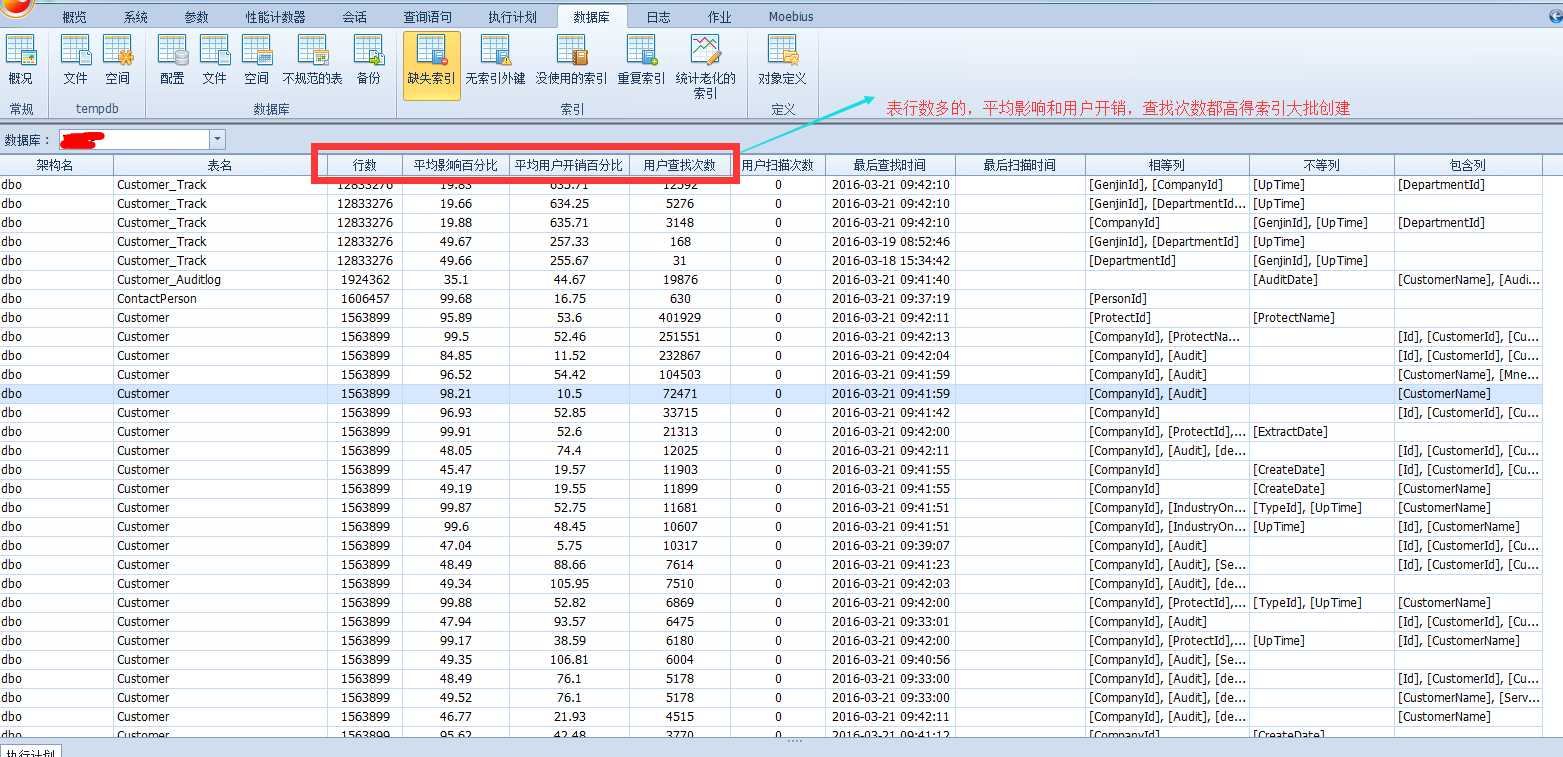Switch to the 执行计划 tab
Screen dimensions: 1563x757
(512, 17)
